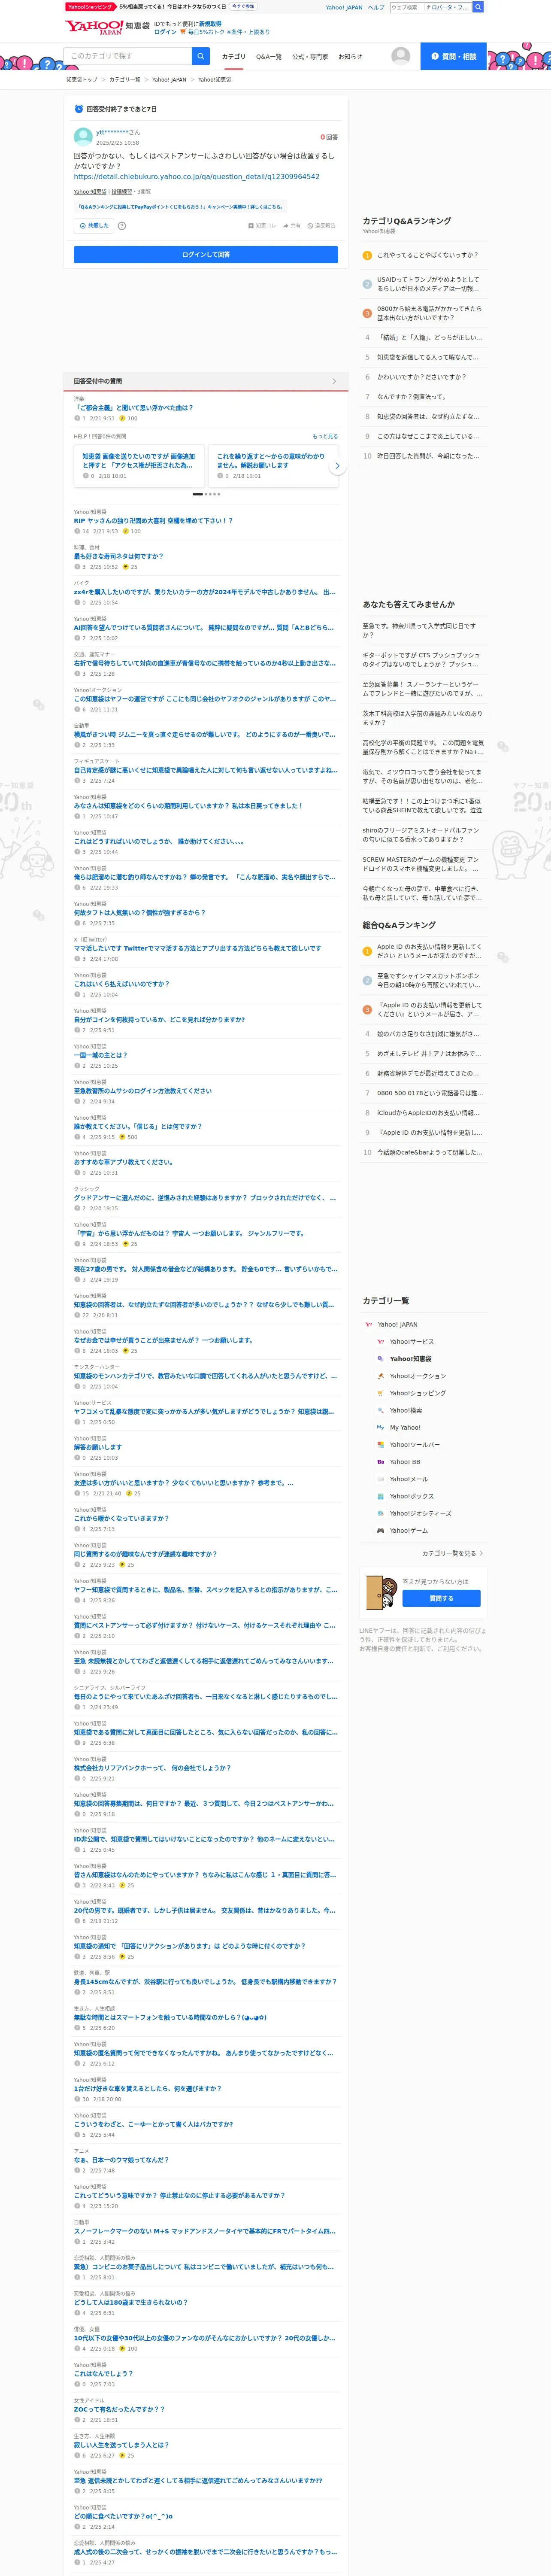Click the category search input field
551x2576 pixels.
click(x=127, y=56)
